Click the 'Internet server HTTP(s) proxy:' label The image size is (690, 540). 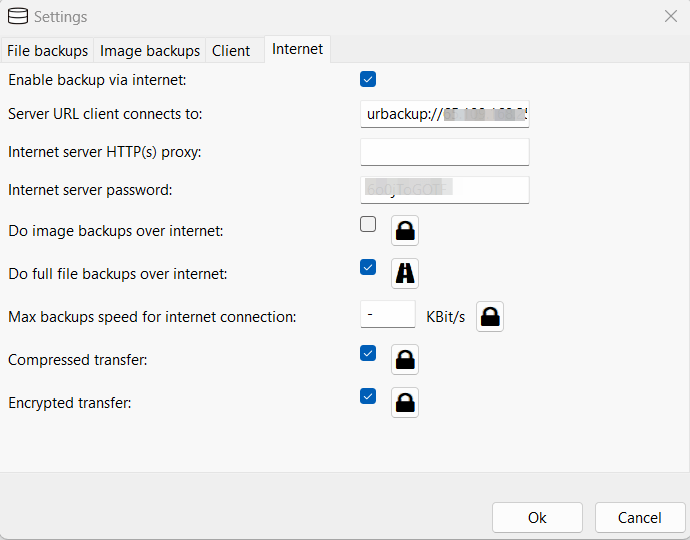click(105, 152)
